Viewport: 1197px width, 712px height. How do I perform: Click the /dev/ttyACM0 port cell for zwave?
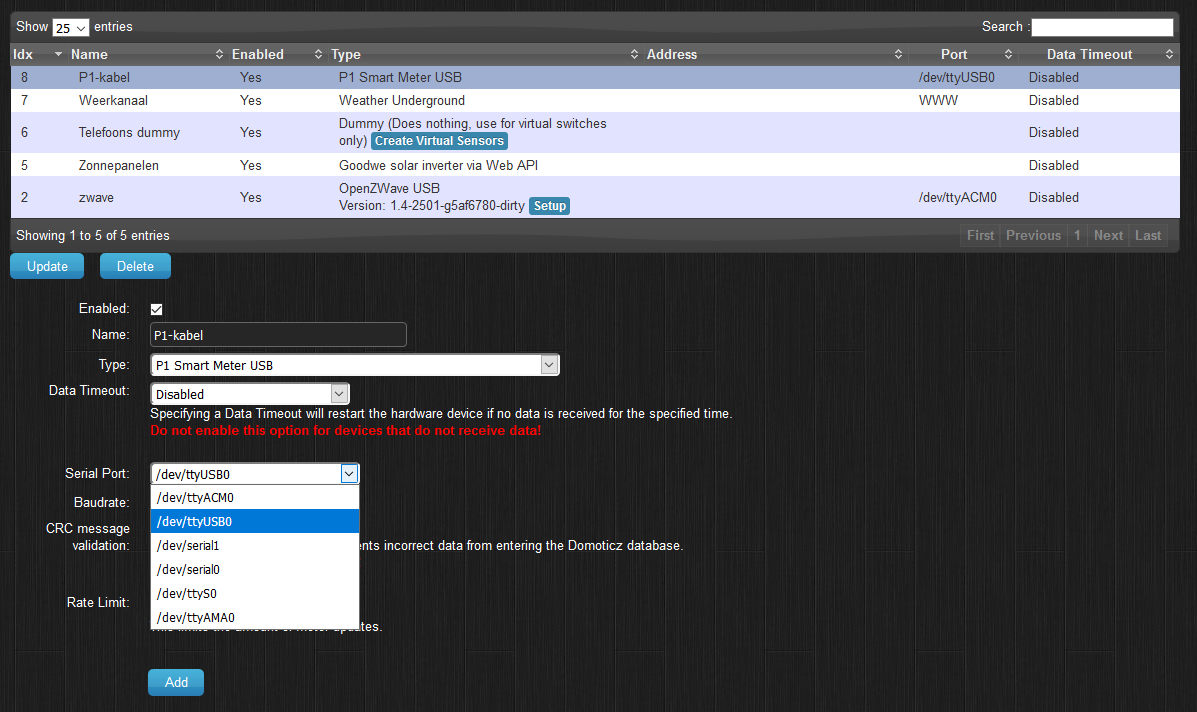(x=957, y=198)
